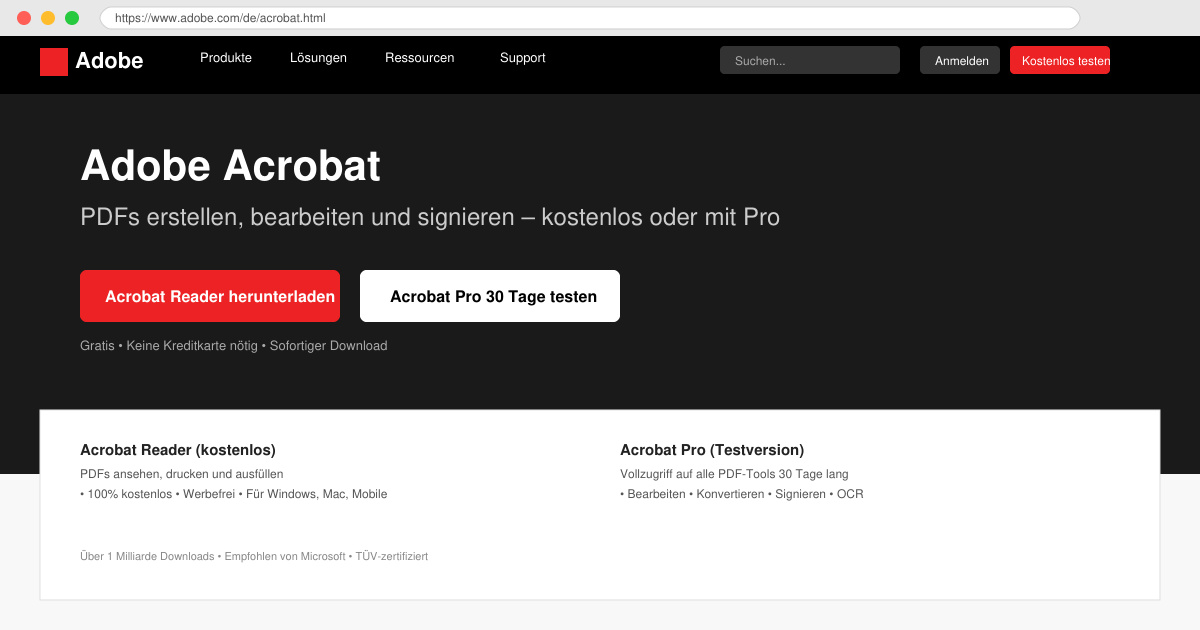Click text '100% kostenlos • Werbefrei' line

233,494
